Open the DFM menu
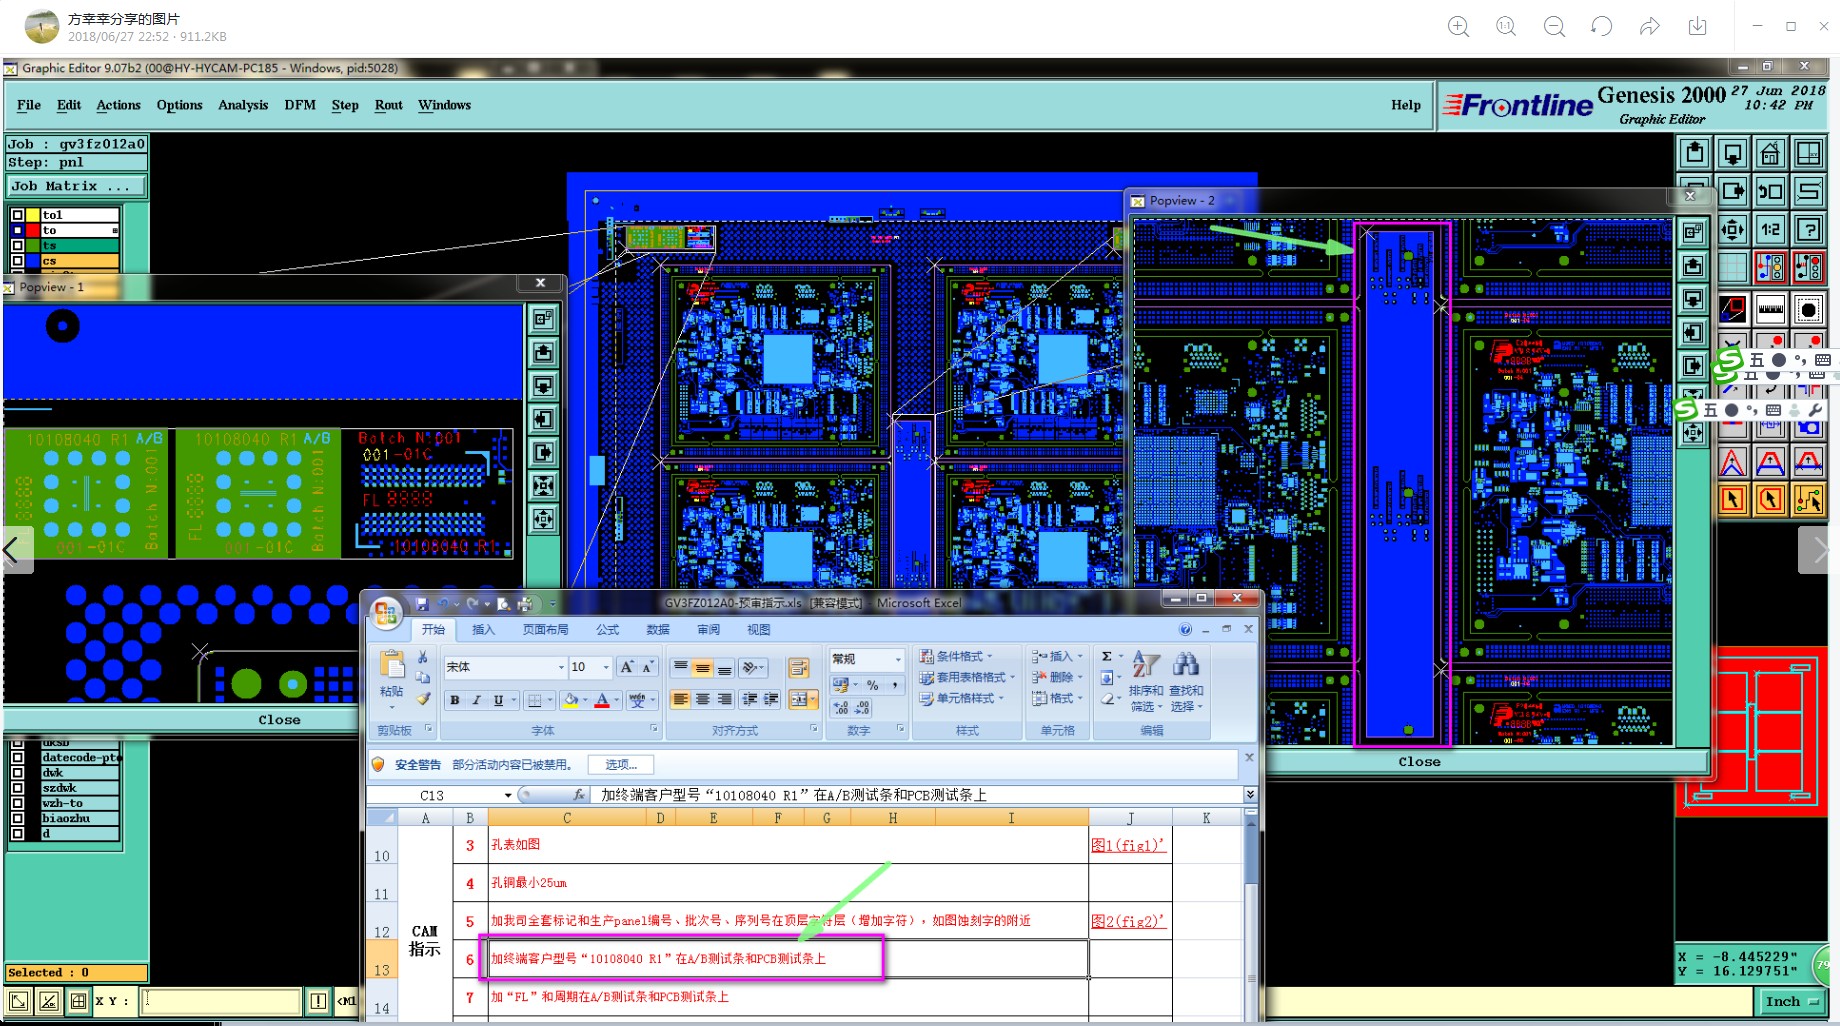This screenshot has width=1840, height=1026. point(300,105)
